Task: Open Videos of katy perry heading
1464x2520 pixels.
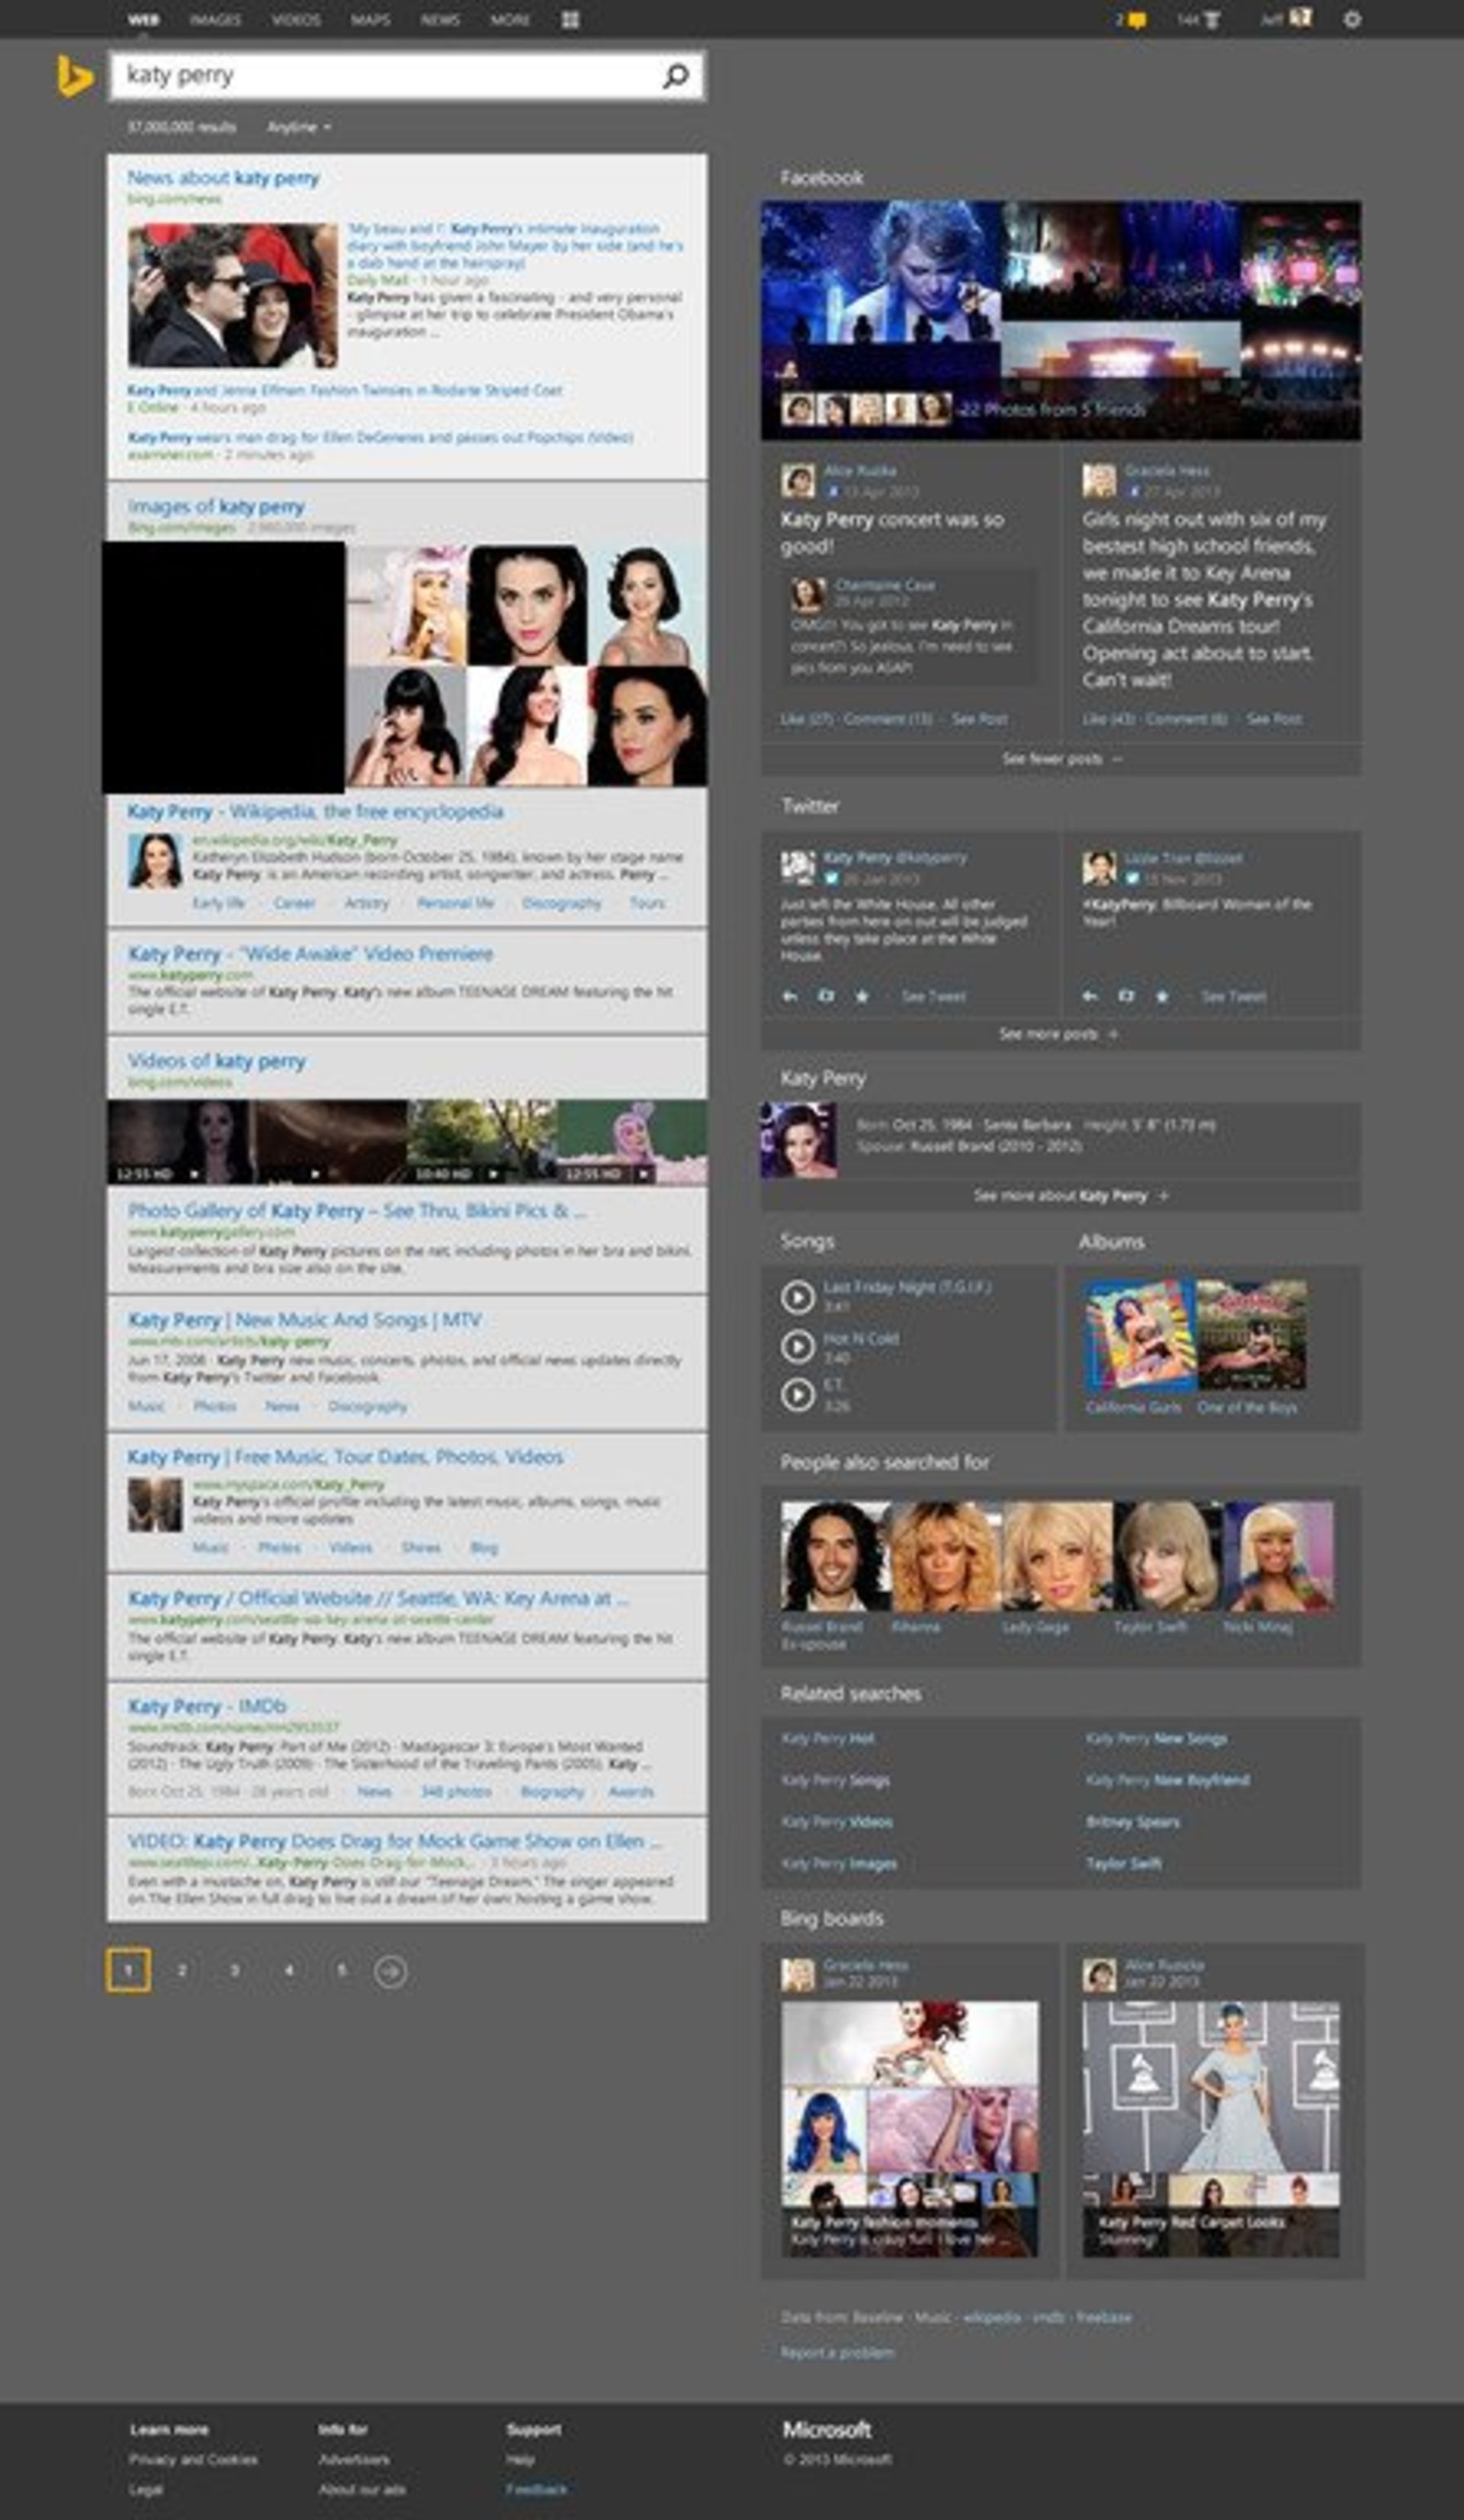Action: [216, 1061]
